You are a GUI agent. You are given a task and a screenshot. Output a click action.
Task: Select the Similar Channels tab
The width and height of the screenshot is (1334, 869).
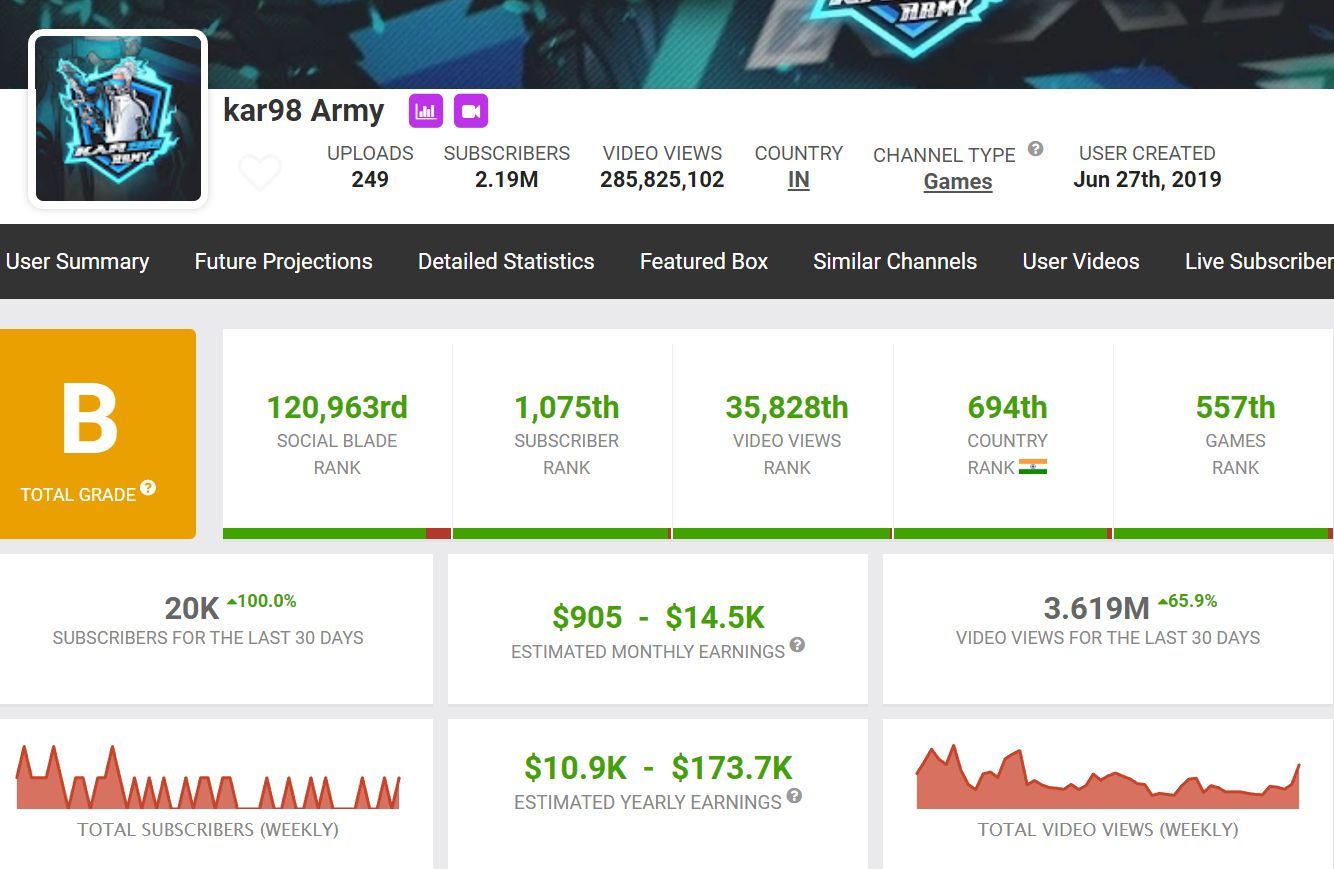[895, 261]
